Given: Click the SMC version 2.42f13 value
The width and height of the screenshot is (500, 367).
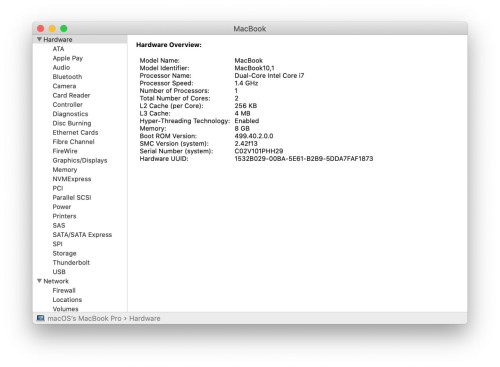Looking at the screenshot, I should [246, 143].
